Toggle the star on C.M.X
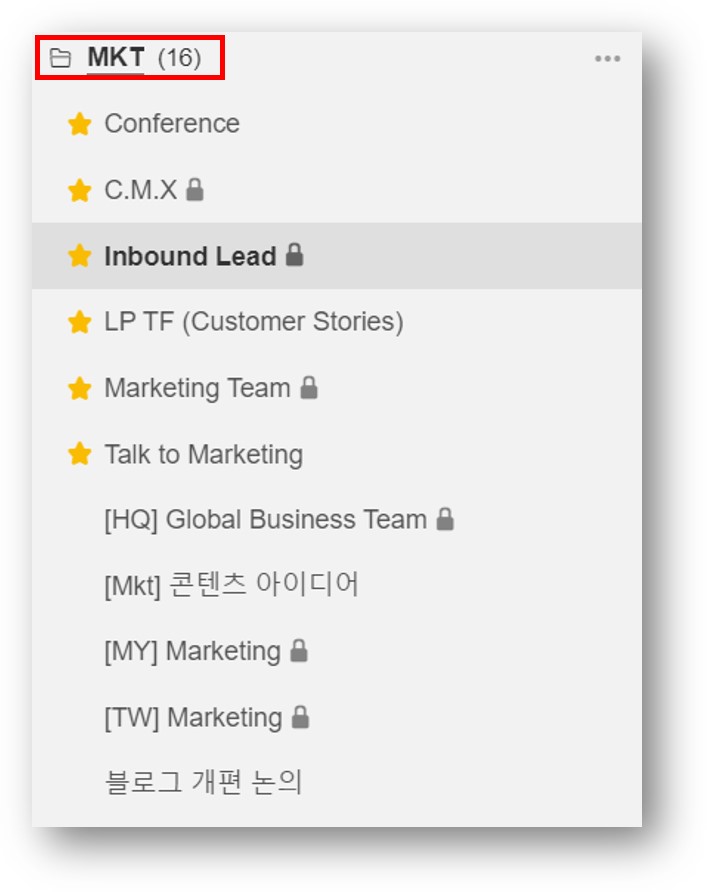 tap(79, 190)
